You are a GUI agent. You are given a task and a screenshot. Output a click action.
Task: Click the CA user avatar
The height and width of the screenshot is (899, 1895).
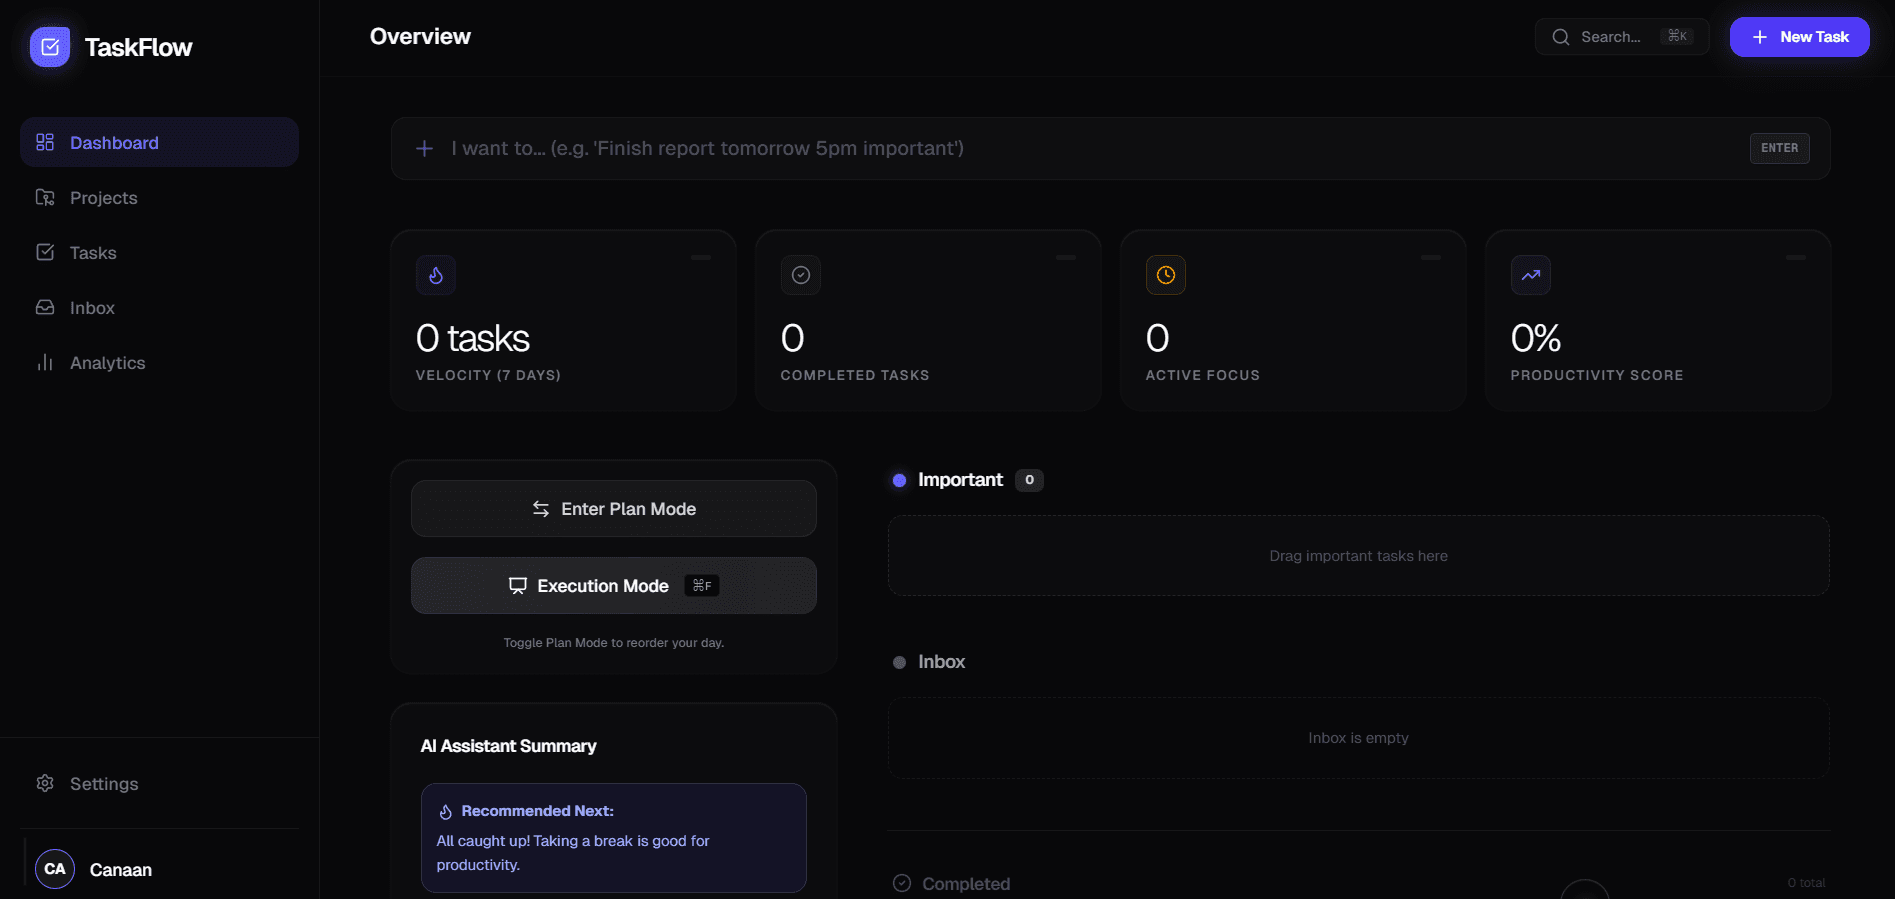[55, 869]
